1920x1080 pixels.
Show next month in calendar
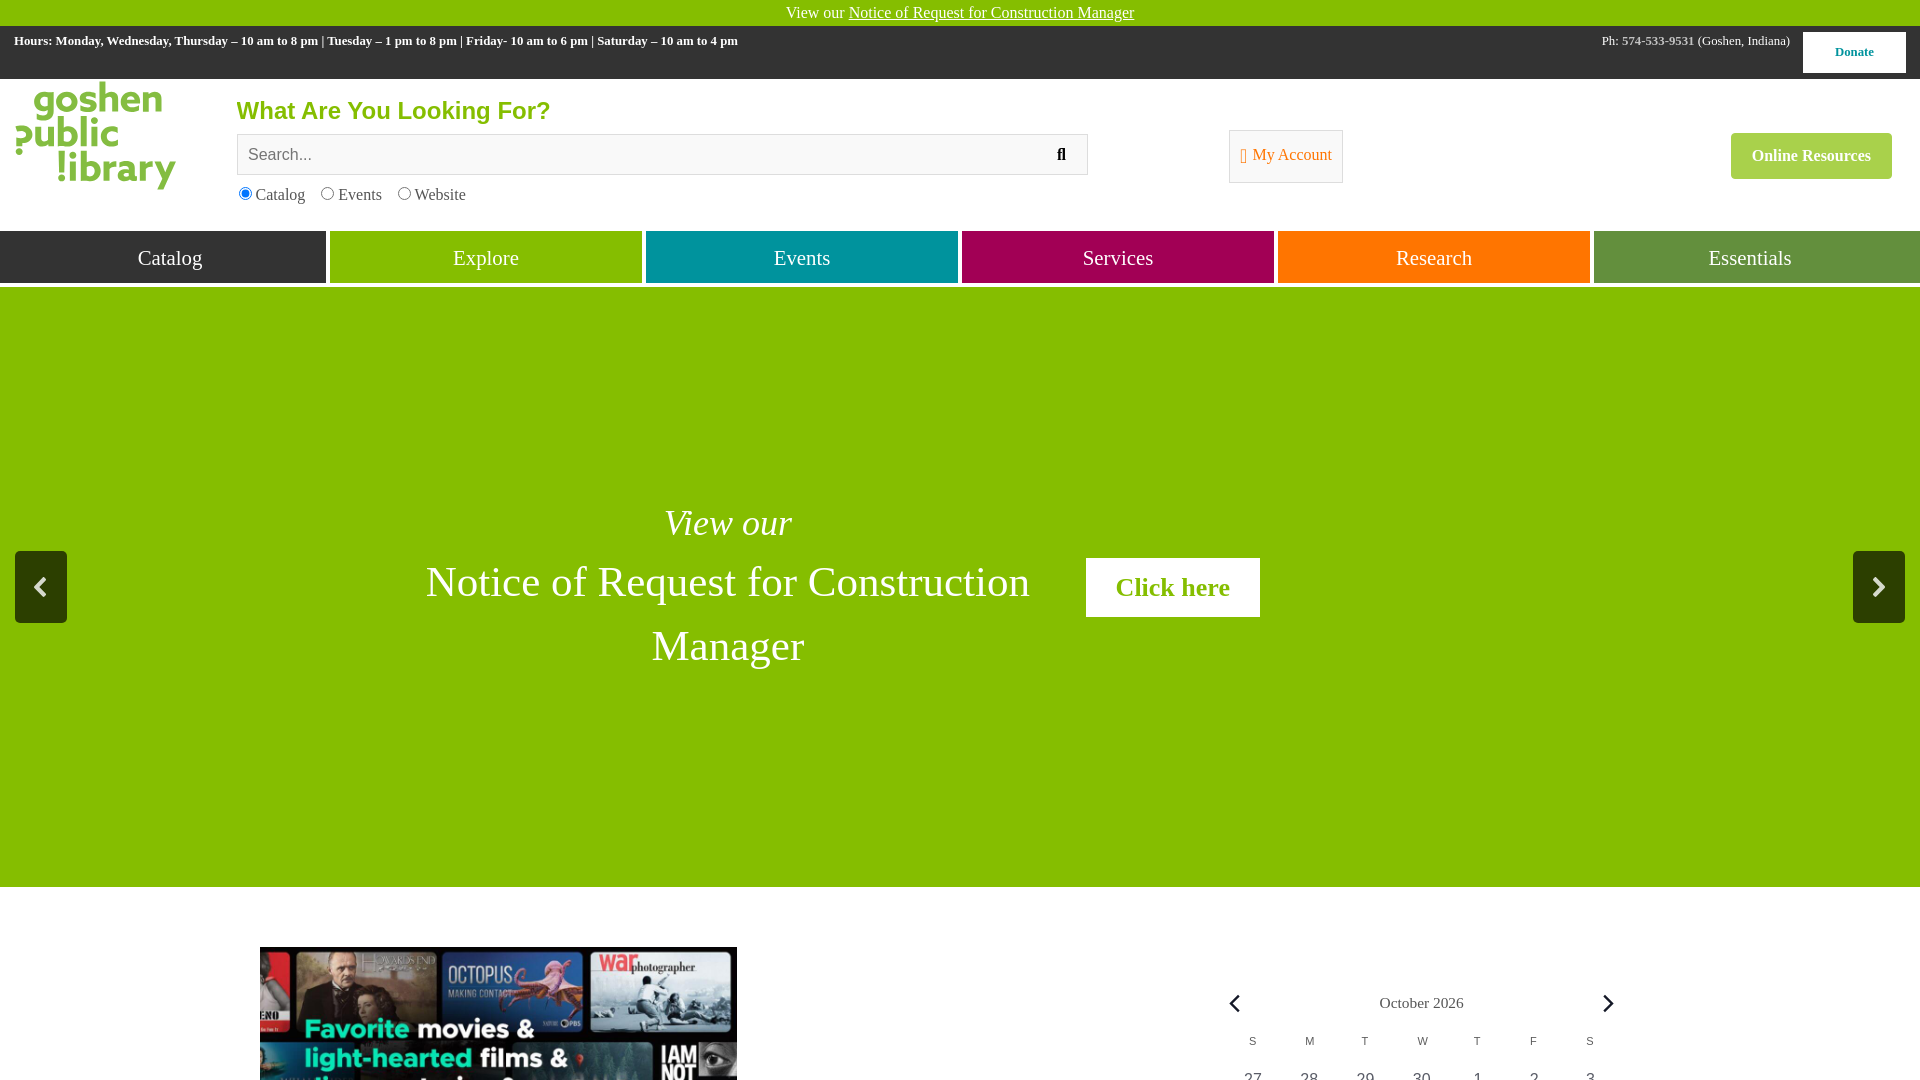[1608, 1003]
